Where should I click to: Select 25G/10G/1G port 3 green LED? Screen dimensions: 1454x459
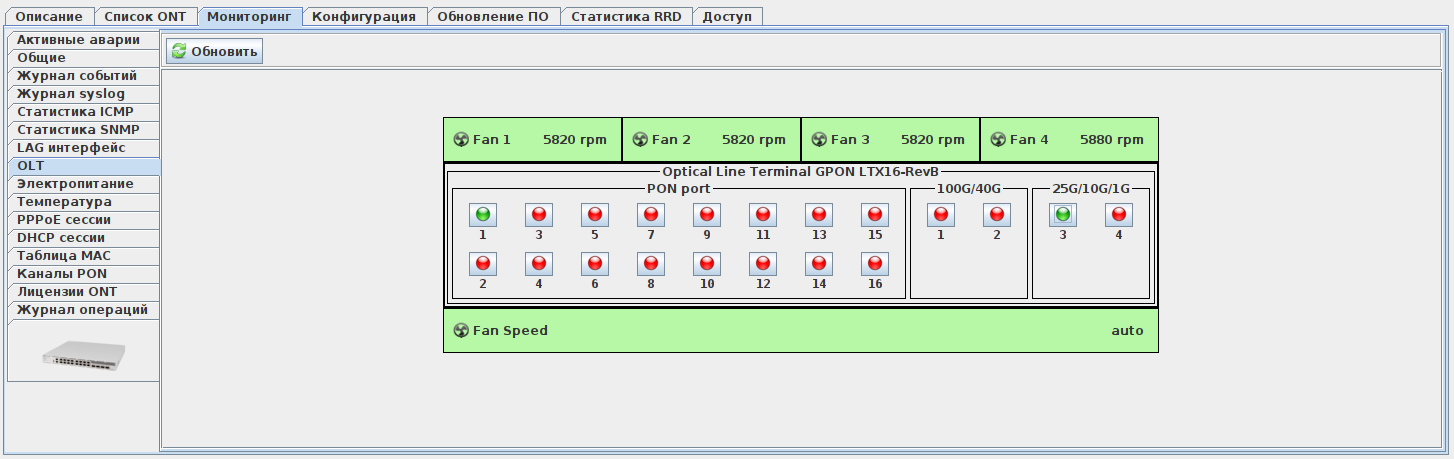point(1063,214)
